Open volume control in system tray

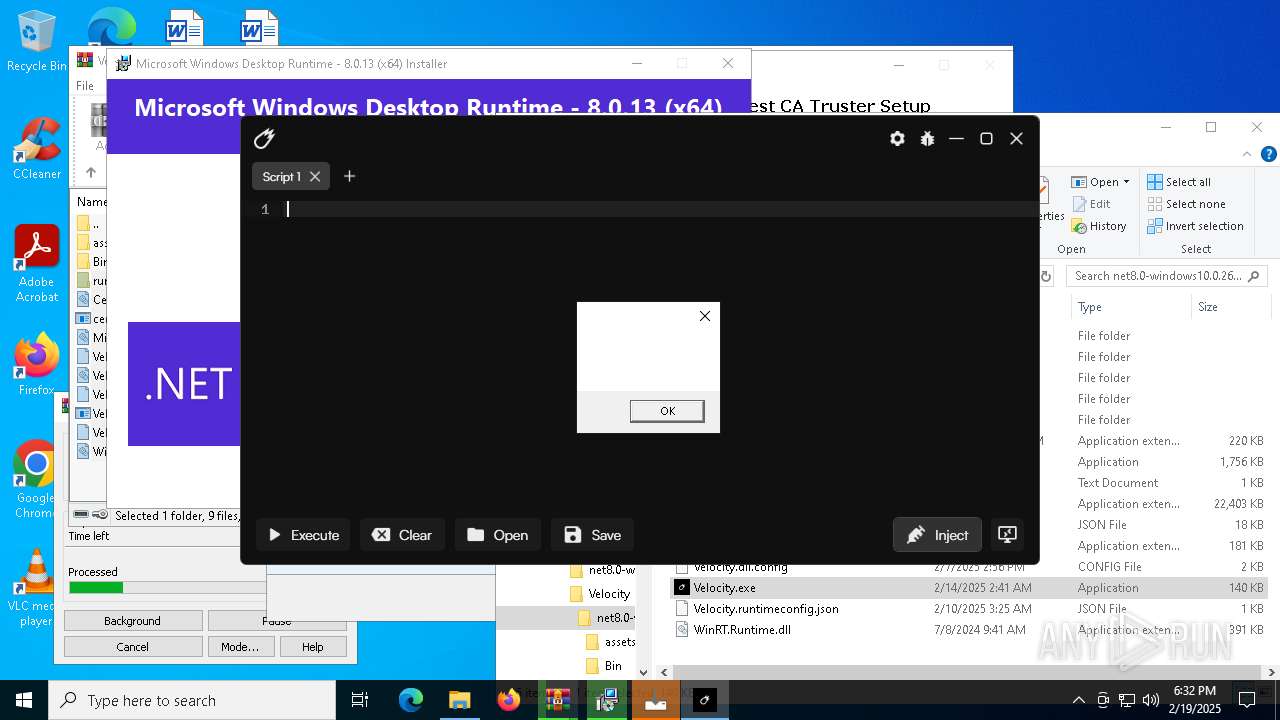coord(1151,700)
